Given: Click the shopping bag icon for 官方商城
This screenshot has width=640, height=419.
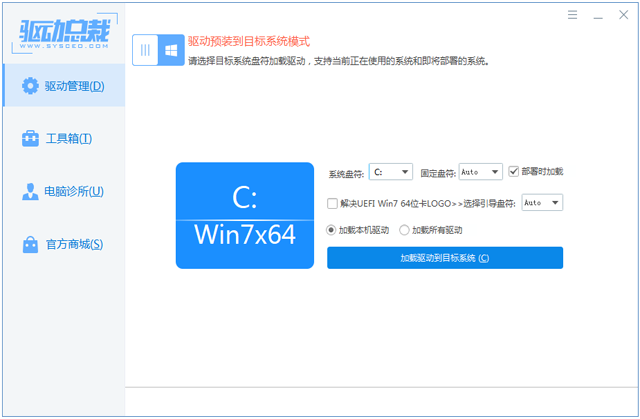Looking at the screenshot, I should pos(30,244).
